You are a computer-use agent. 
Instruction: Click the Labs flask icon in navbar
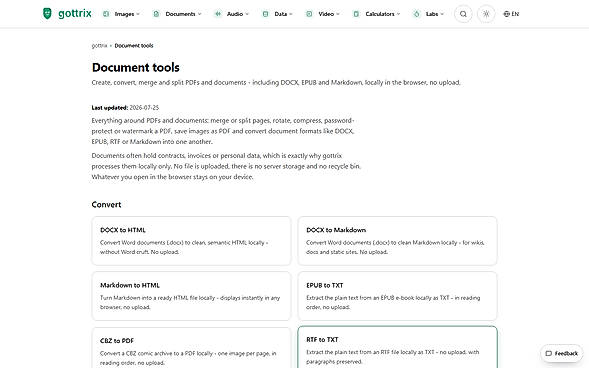point(417,14)
